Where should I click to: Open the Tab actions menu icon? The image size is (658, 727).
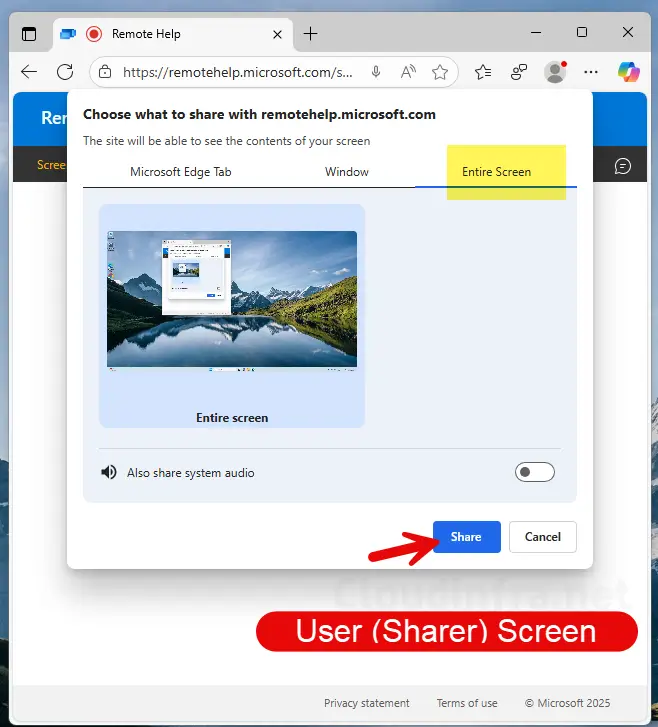[x=29, y=34]
